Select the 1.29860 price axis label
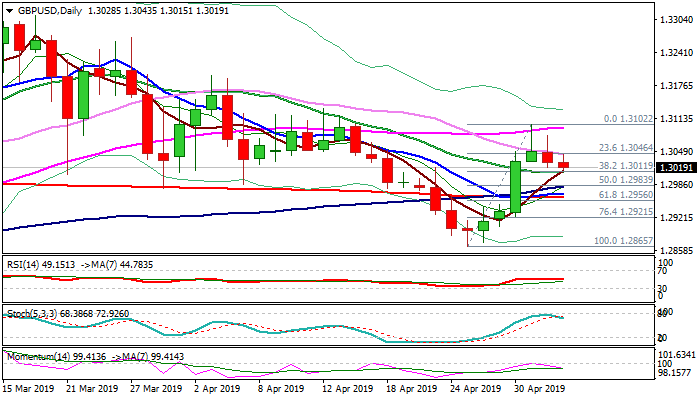Viewport: 700px width, 400px height. [x=676, y=184]
